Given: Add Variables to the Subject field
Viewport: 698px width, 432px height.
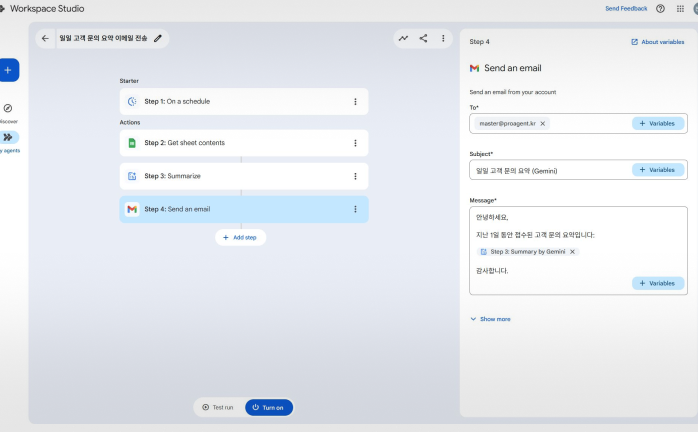Looking at the screenshot, I should pyautogui.click(x=657, y=170).
